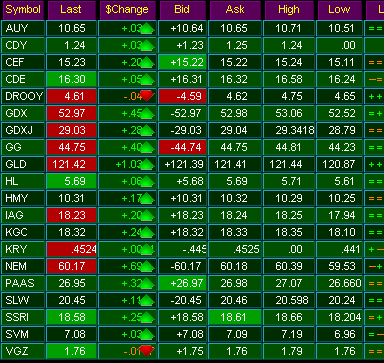The image size is (384, 363).
Task: Click the red down arrow in DROOY row
Action: pyautogui.click(x=146, y=96)
